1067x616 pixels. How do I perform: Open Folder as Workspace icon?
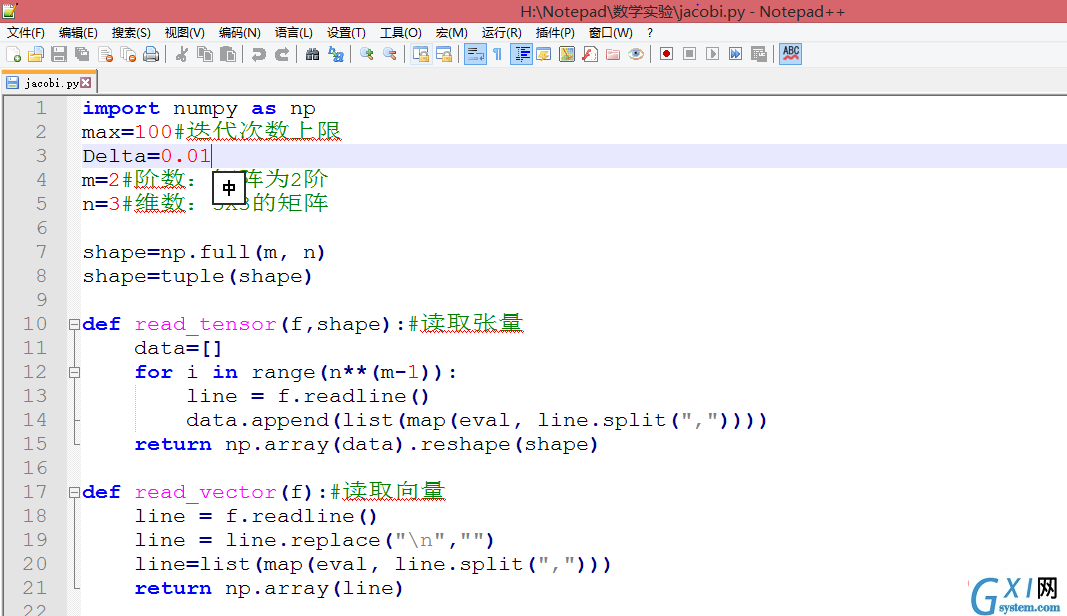tap(613, 54)
